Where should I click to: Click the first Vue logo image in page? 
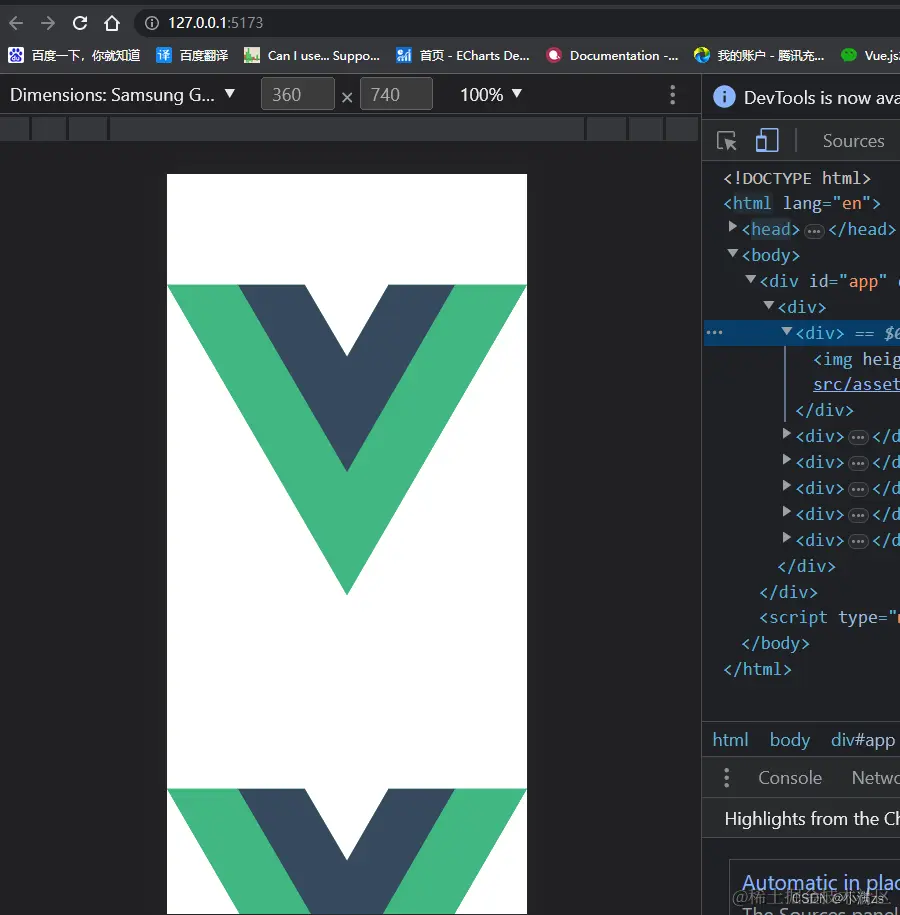pos(347,439)
